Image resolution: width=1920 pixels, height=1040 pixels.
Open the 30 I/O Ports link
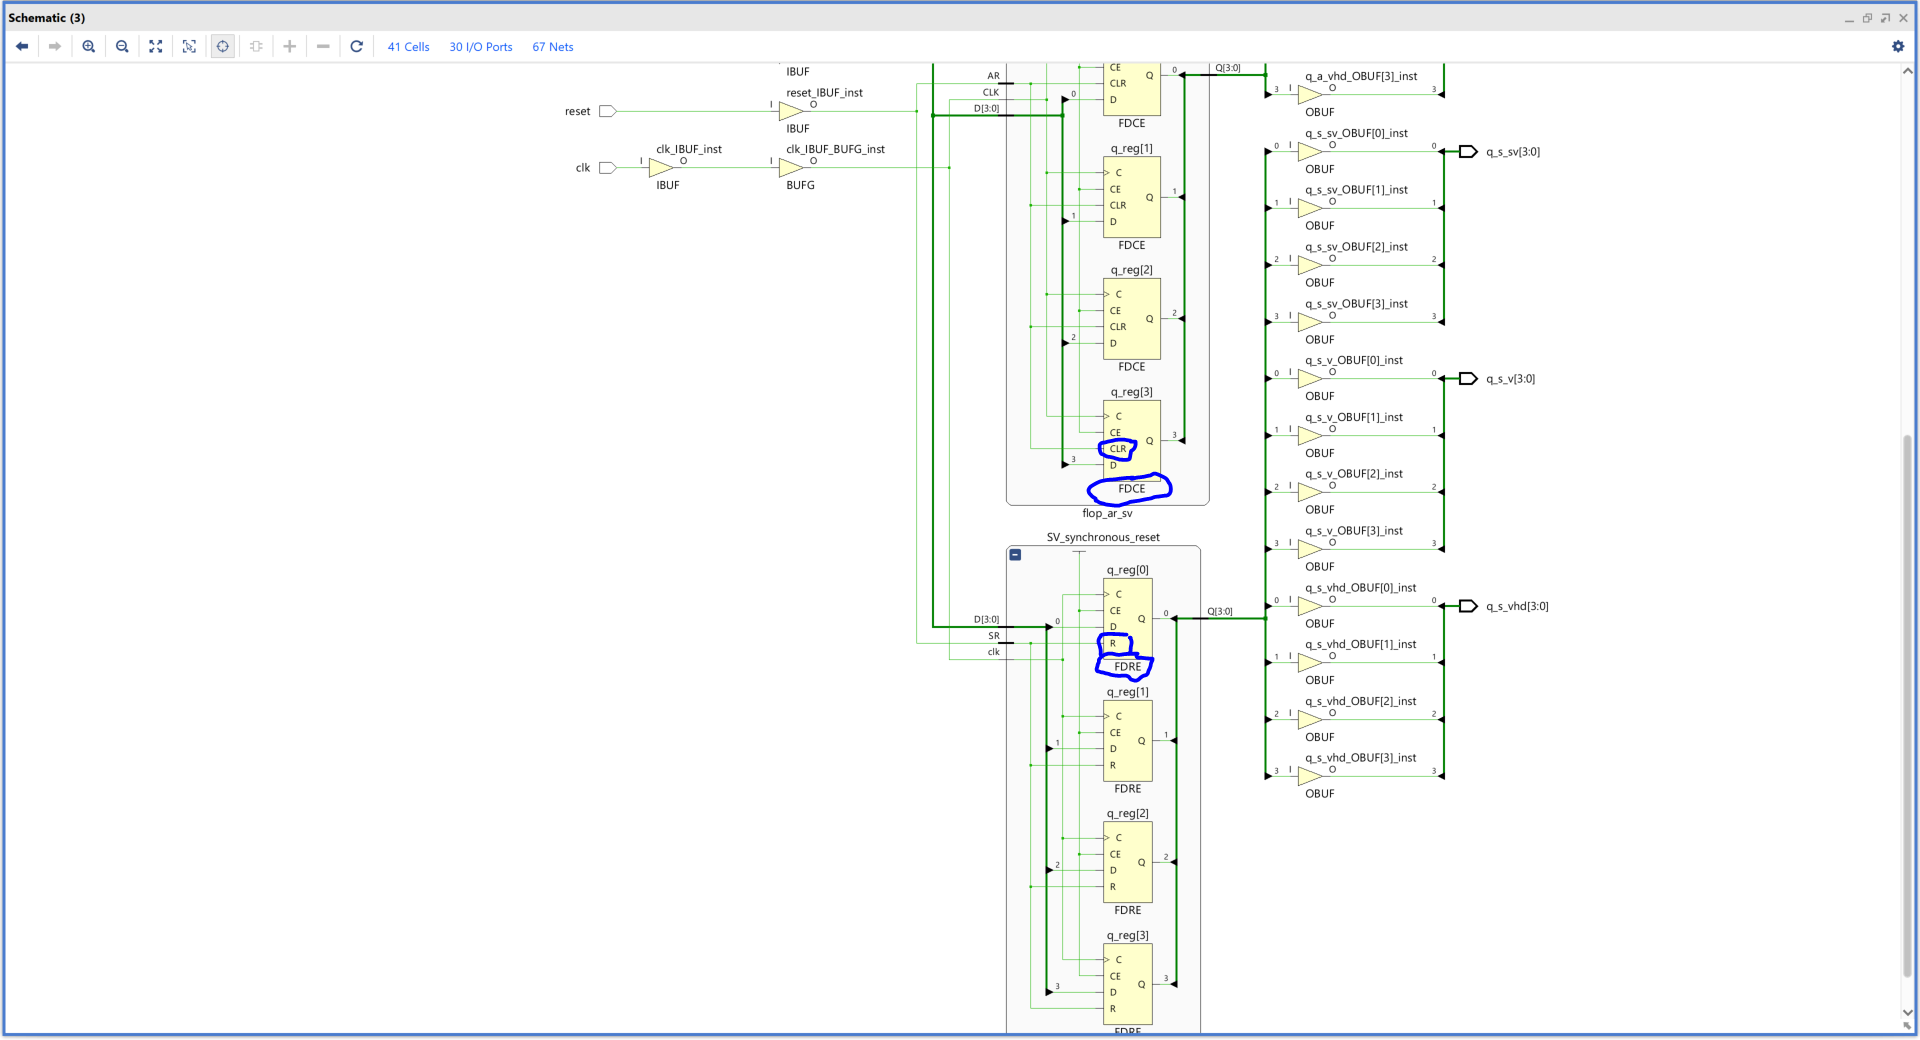coord(480,47)
